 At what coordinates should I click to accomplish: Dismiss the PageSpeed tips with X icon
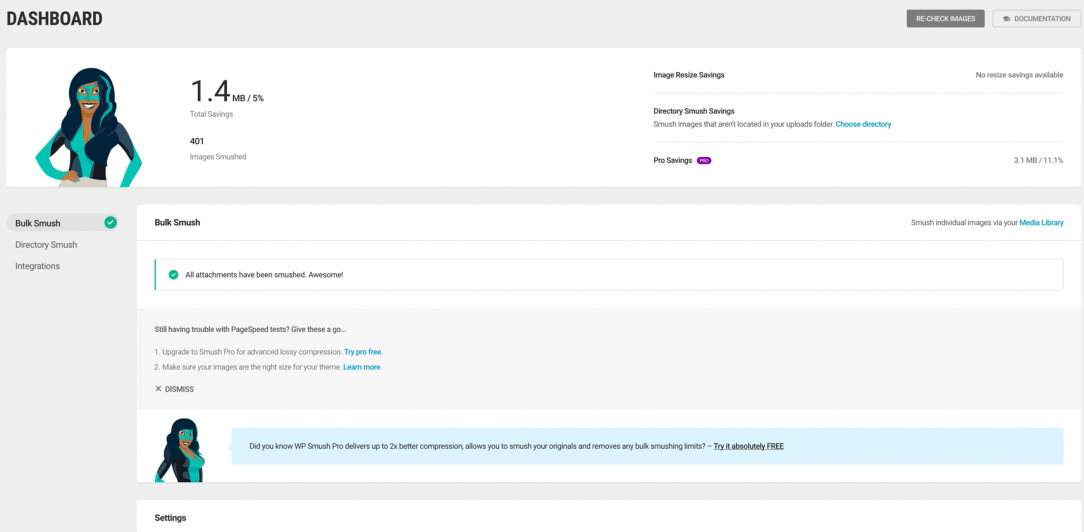click(158, 389)
